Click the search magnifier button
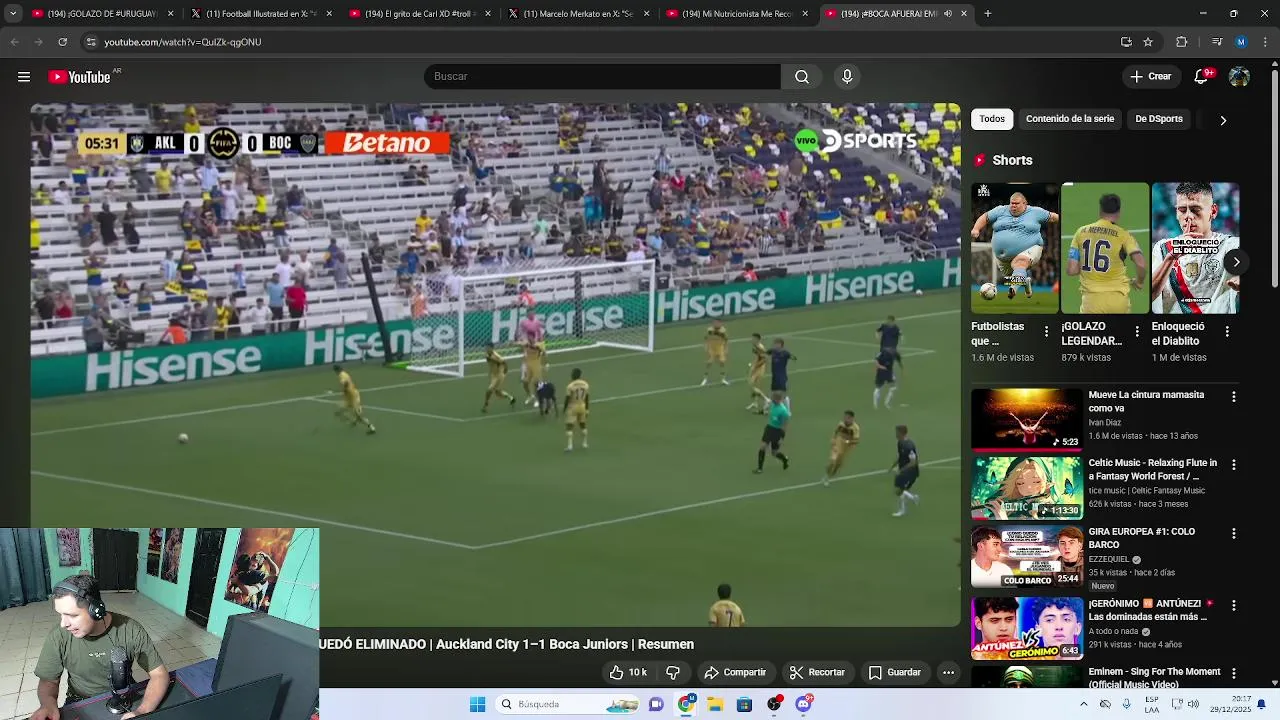 point(802,77)
